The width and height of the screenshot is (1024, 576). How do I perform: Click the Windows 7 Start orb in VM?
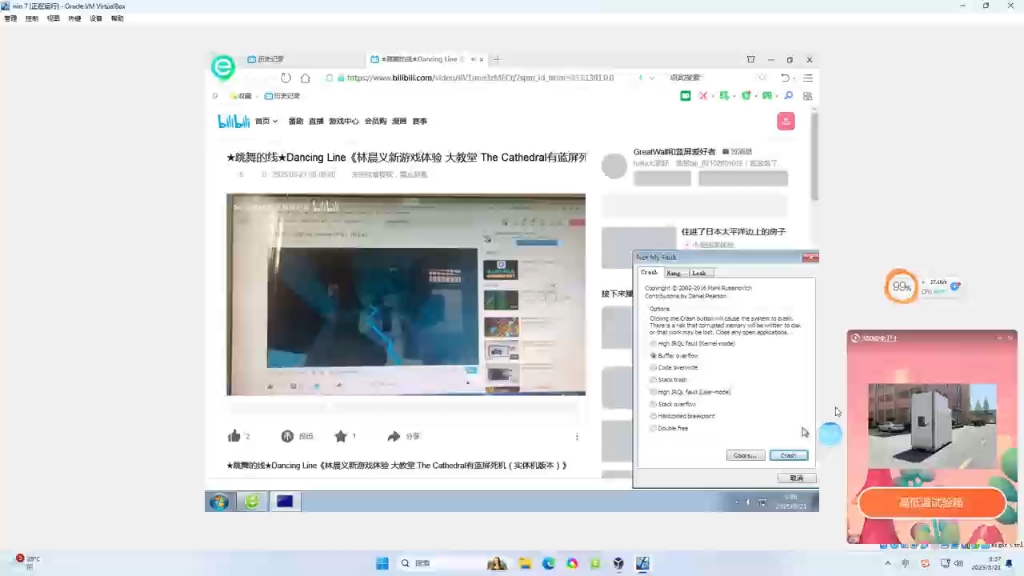click(219, 502)
